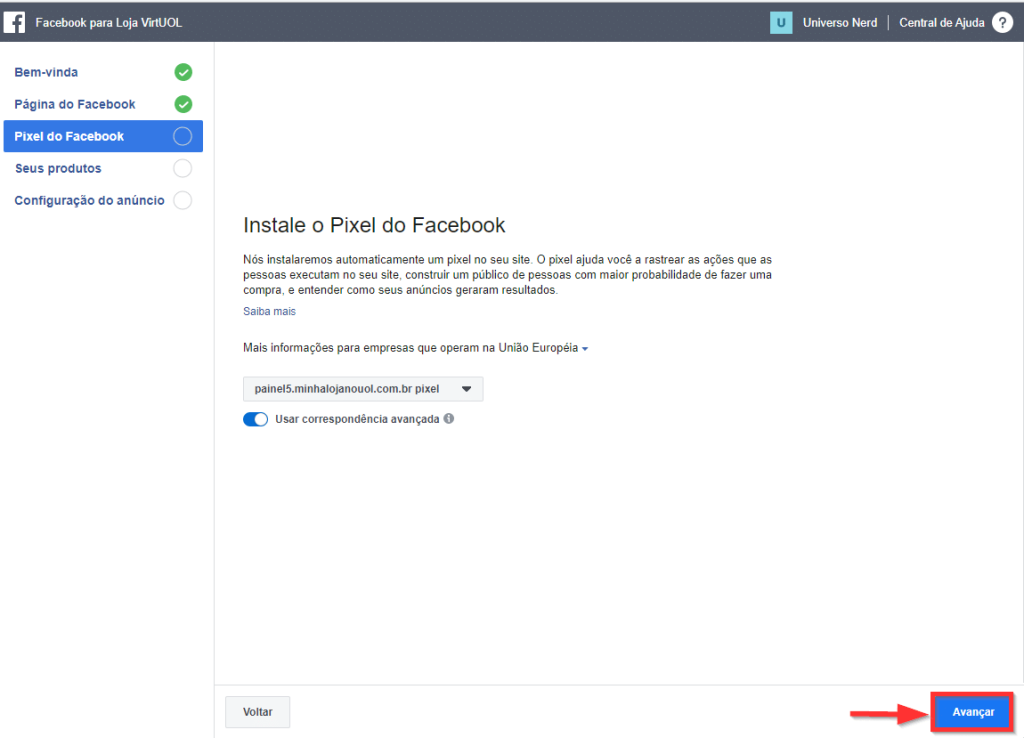1024x738 pixels.
Task: Open the Central de Ajuda link
Action: coord(941,23)
